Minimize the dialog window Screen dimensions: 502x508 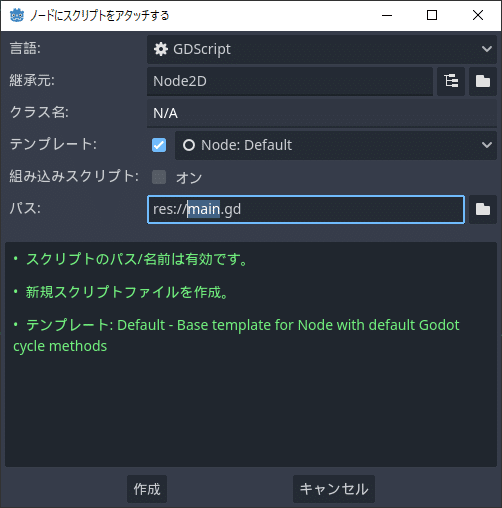[x=387, y=15]
